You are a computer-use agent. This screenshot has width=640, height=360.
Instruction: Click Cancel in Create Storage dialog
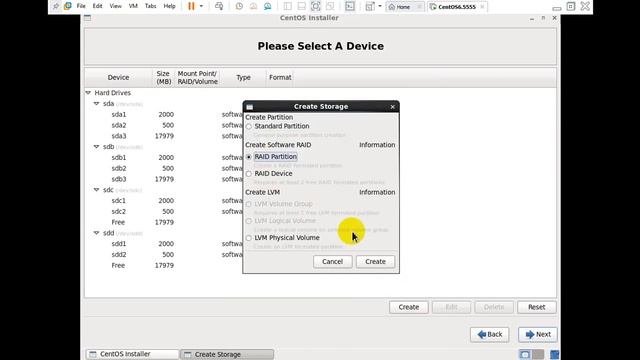click(x=333, y=262)
